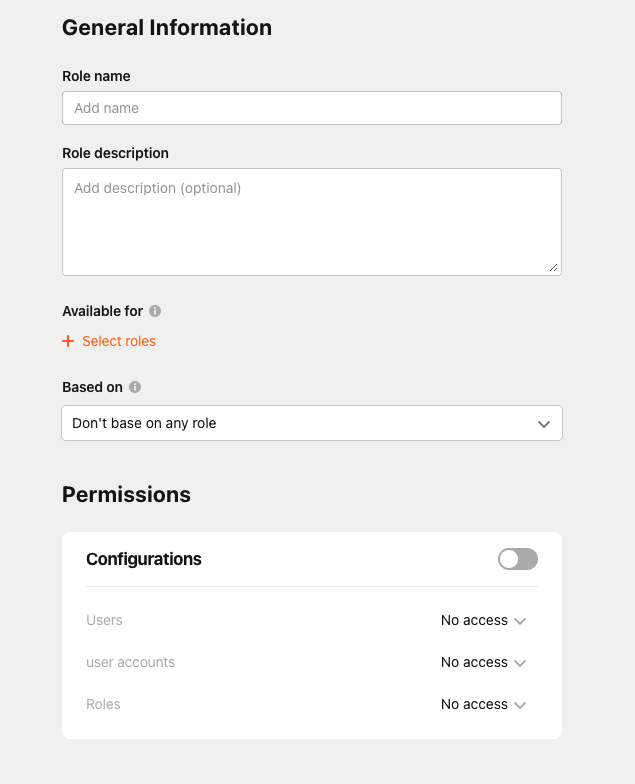Click the chevron next to Users No access

click(x=520, y=622)
